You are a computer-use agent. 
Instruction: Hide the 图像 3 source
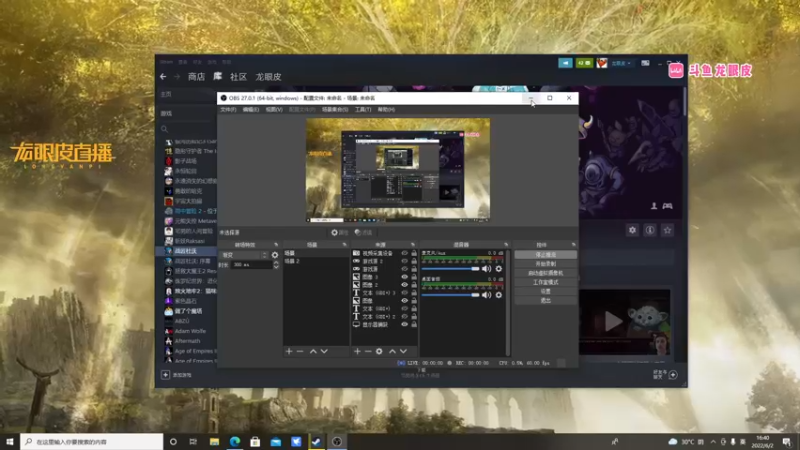point(405,277)
